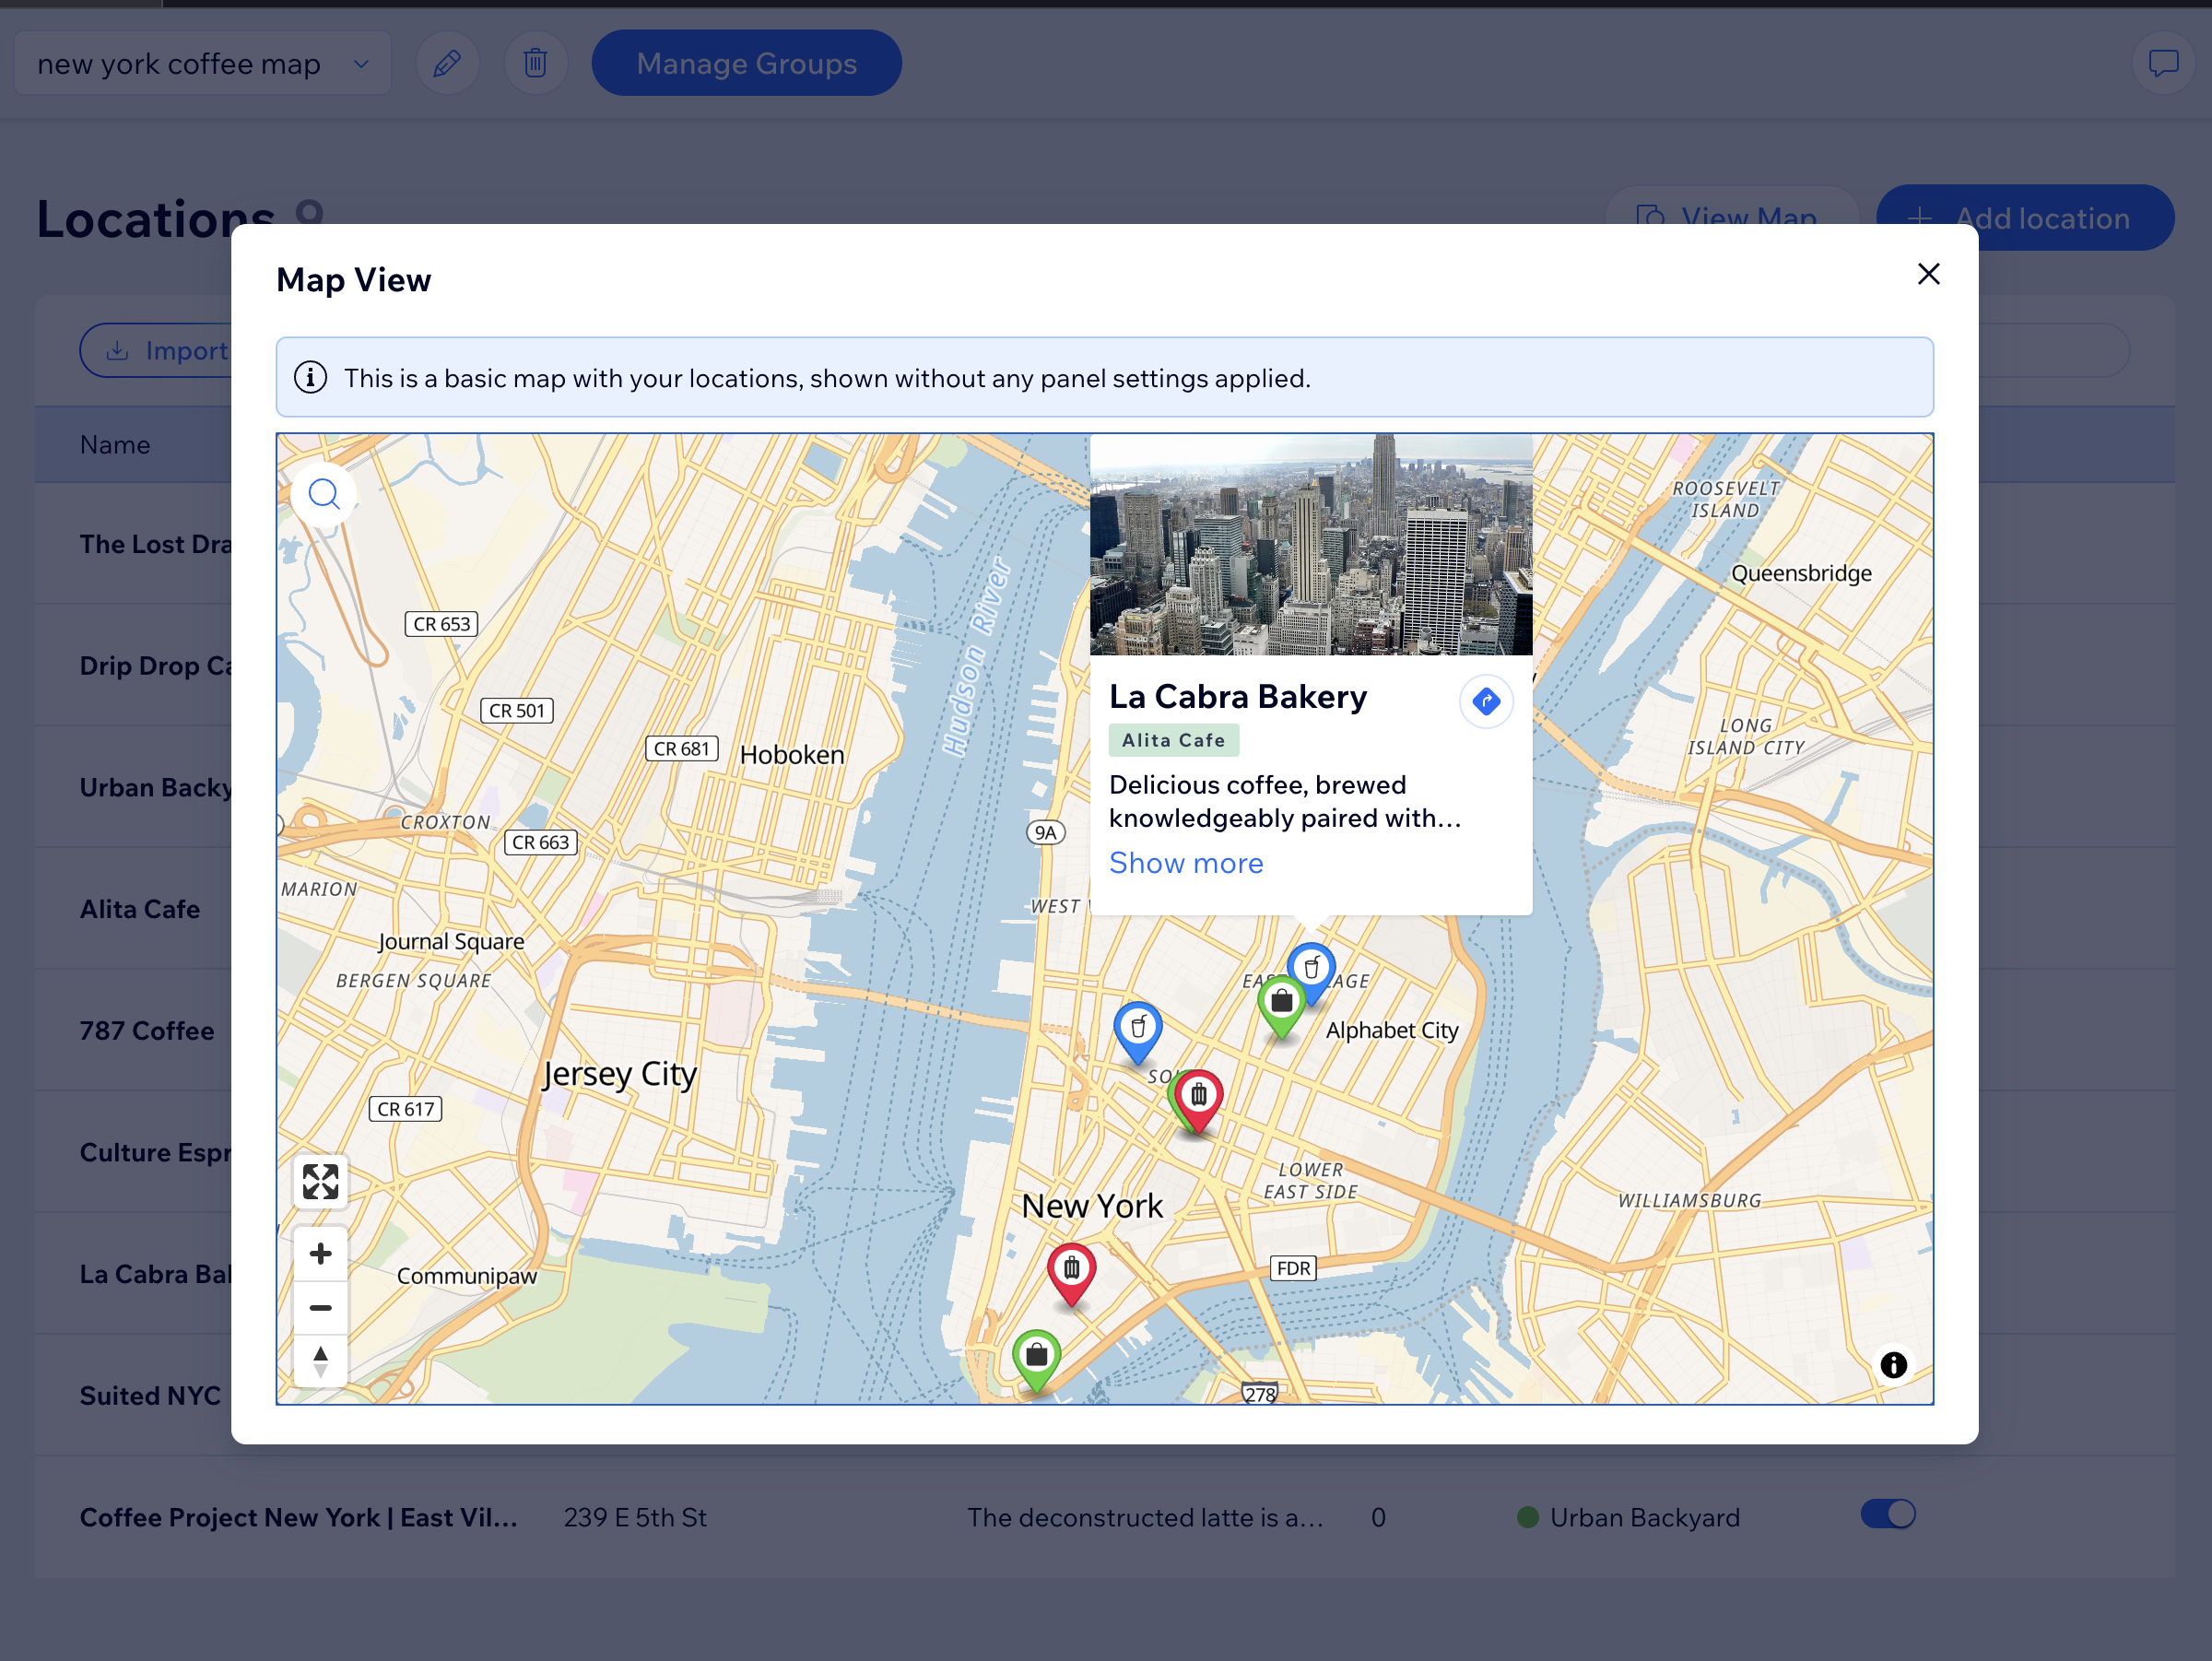Click the green bag pin near Alphabet City
This screenshot has height=1661, width=2212.
coord(1281,1005)
